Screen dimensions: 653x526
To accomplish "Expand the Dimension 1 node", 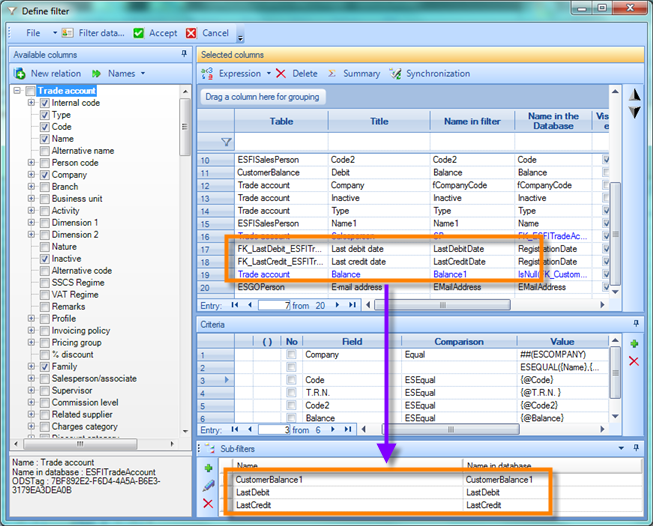I will (x=31, y=222).
